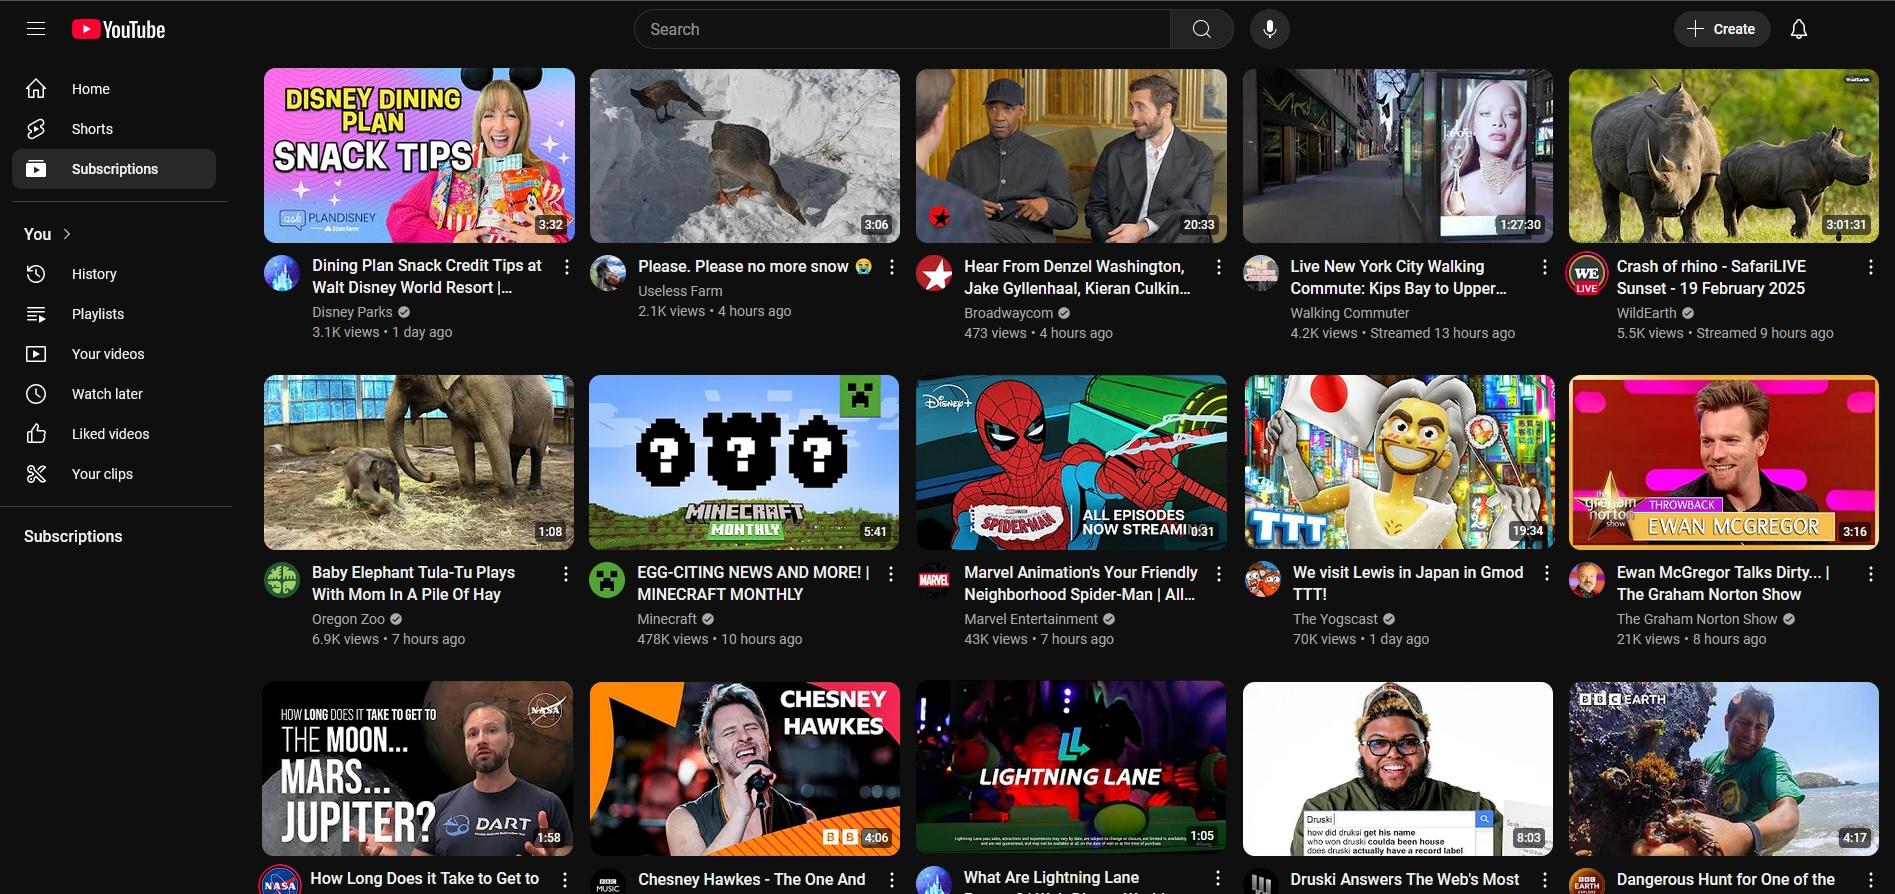Open Watch later list
This screenshot has width=1895, height=894.
pos(107,394)
